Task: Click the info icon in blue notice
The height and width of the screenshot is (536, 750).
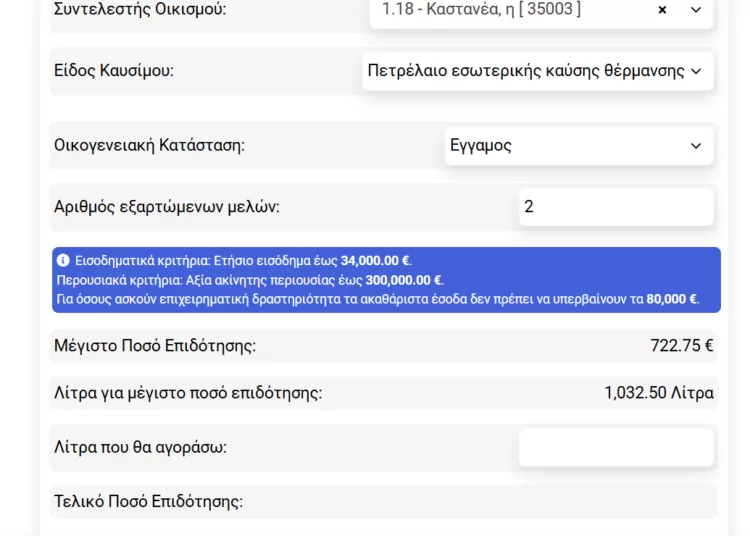Action: tap(63, 260)
